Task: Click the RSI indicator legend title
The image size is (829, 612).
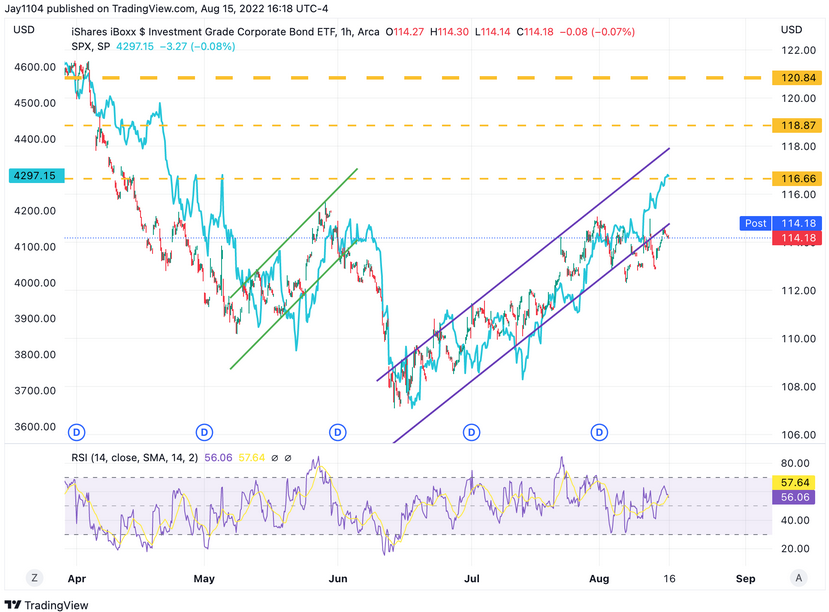Action: tap(134, 458)
